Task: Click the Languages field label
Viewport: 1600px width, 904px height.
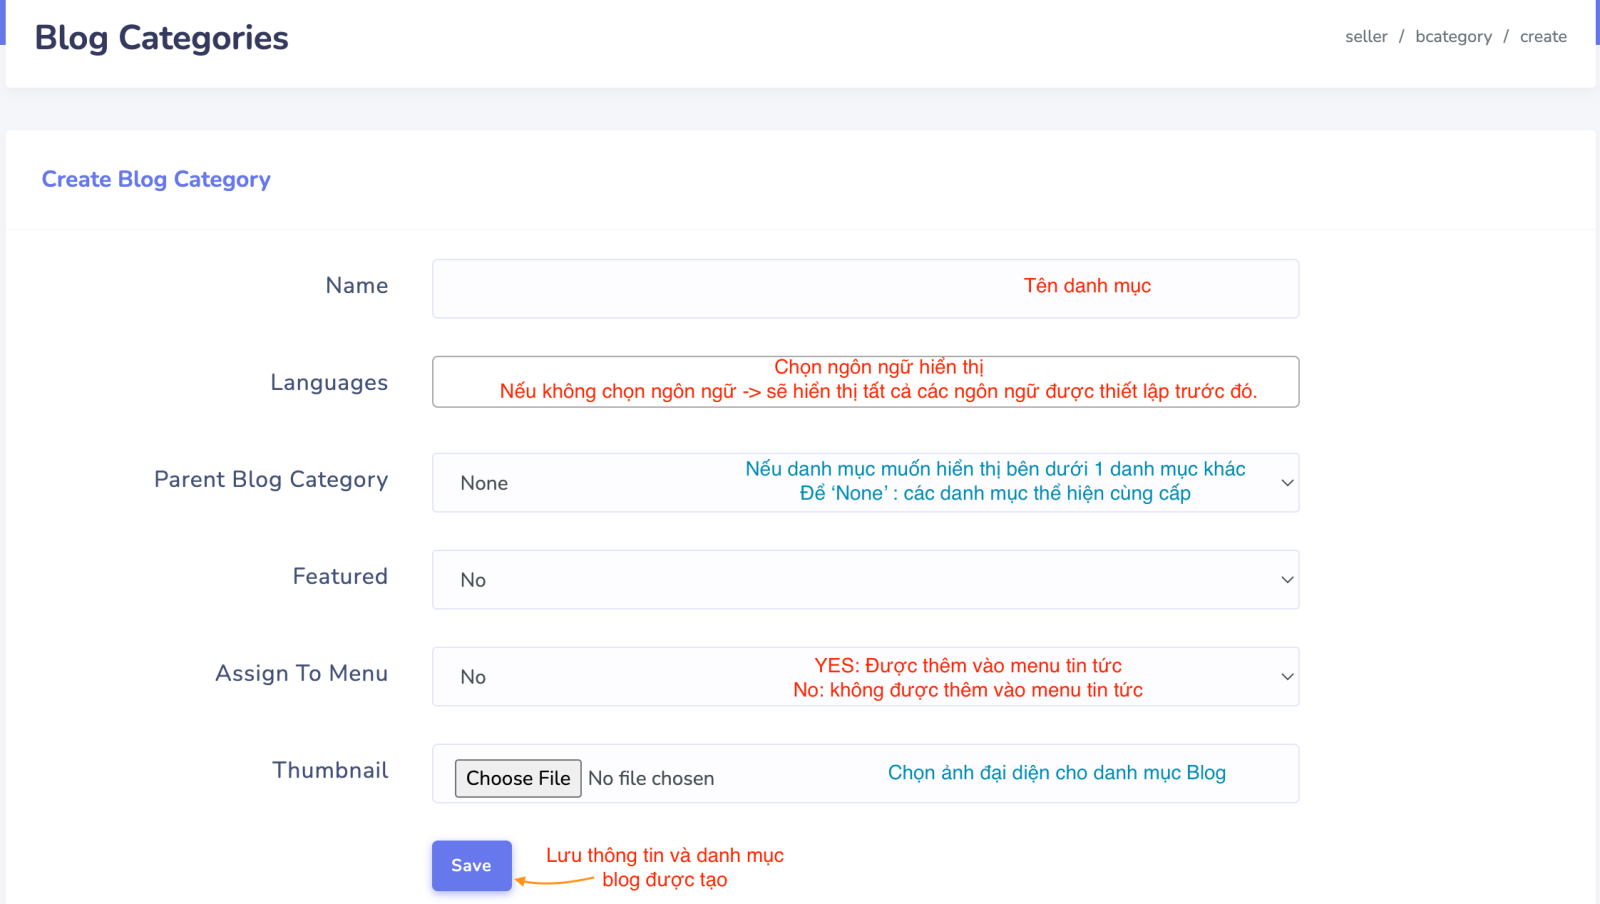Action: pos(329,383)
